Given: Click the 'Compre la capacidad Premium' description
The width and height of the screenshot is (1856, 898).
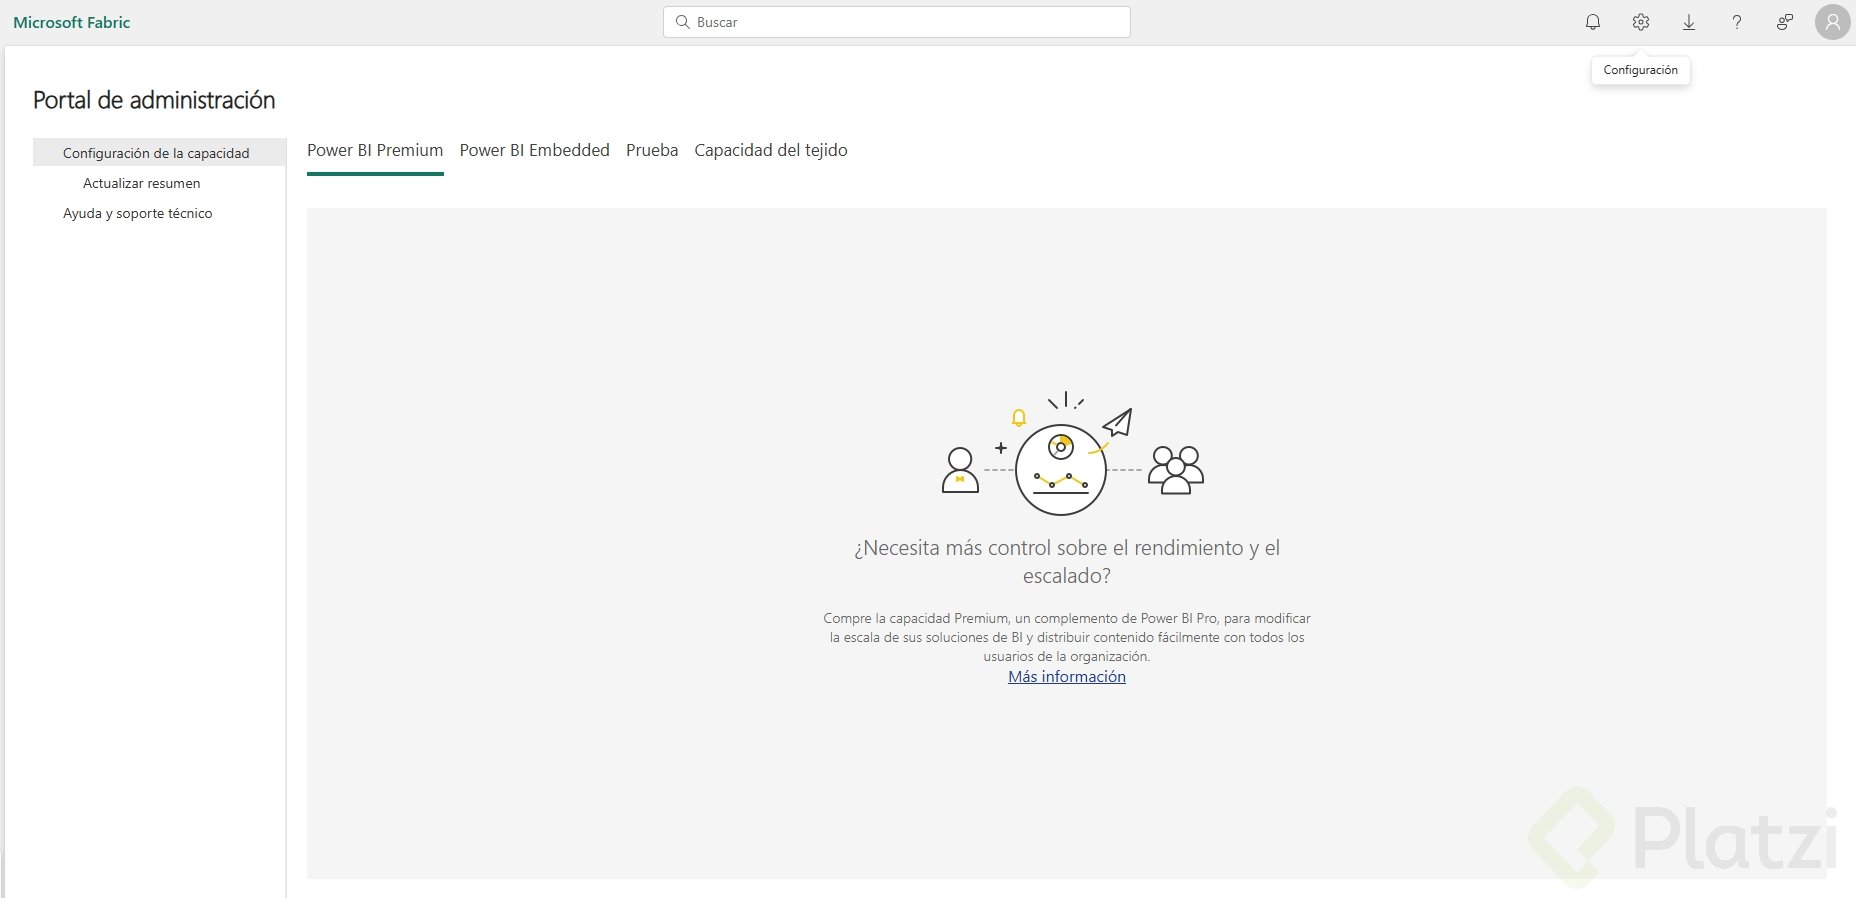Looking at the screenshot, I should (1067, 637).
